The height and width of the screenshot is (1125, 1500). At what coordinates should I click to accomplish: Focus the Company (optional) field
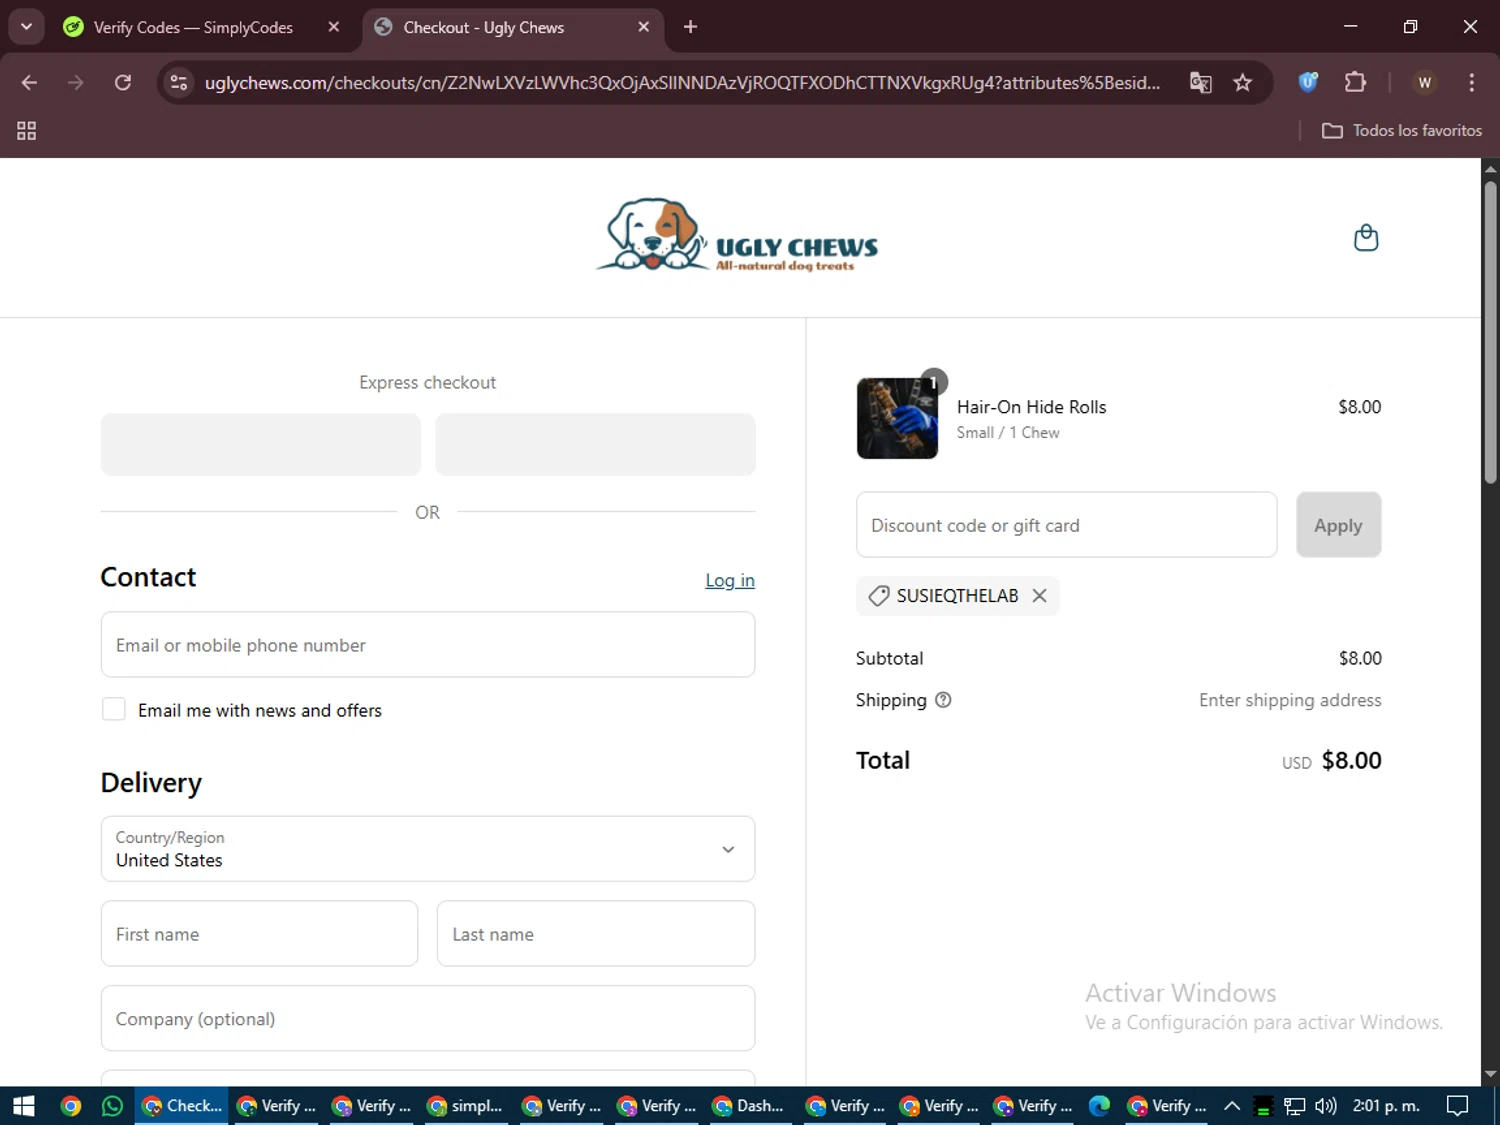coord(428,1019)
